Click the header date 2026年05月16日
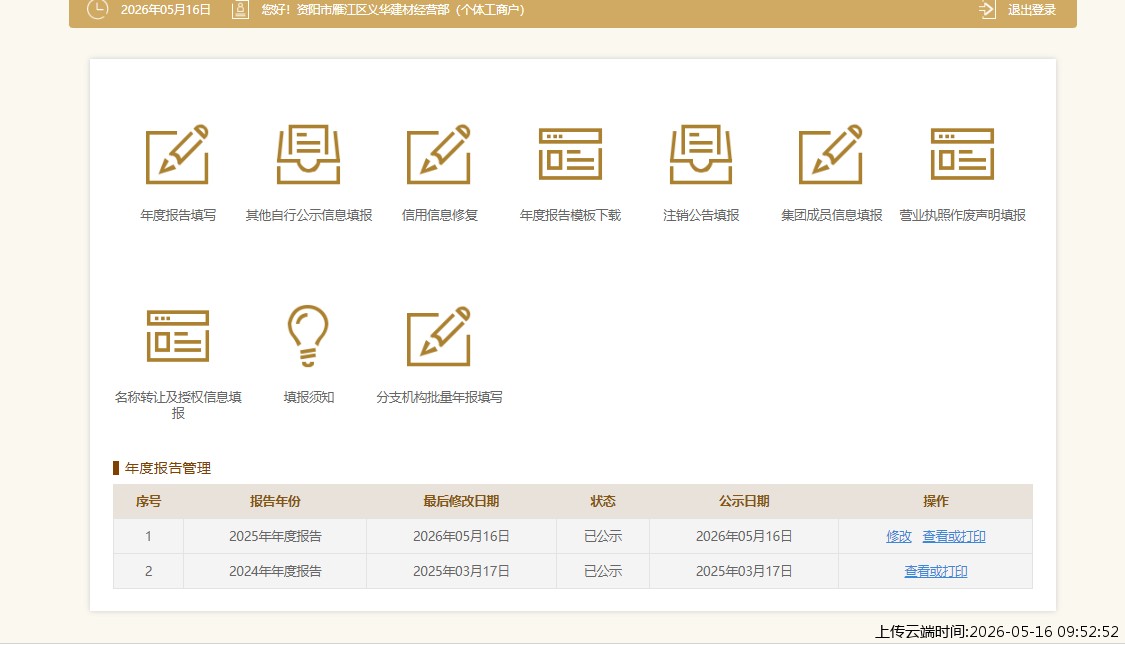The height and width of the screenshot is (645, 1125). (x=166, y=10)
